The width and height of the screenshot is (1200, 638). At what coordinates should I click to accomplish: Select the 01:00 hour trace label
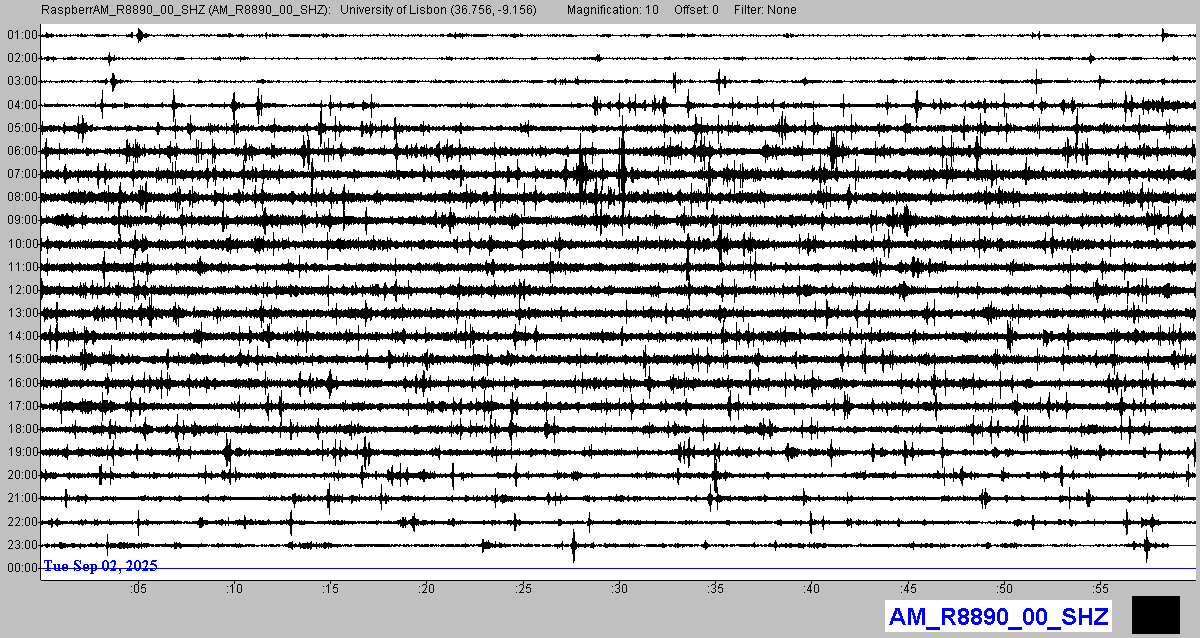(21, 35)
